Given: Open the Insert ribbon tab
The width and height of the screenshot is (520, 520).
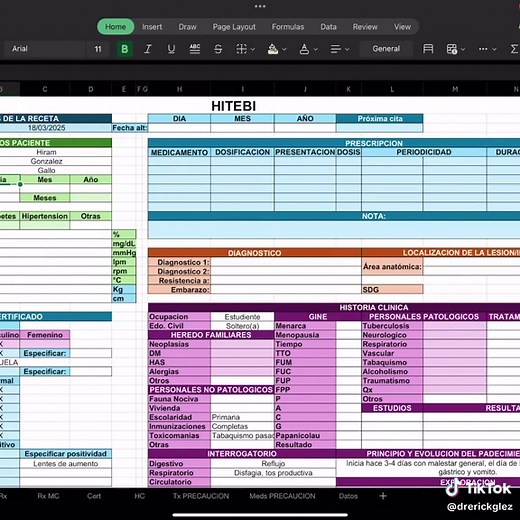Looking at the screenshot, I should pyautogui.click(x=152, y=27).
